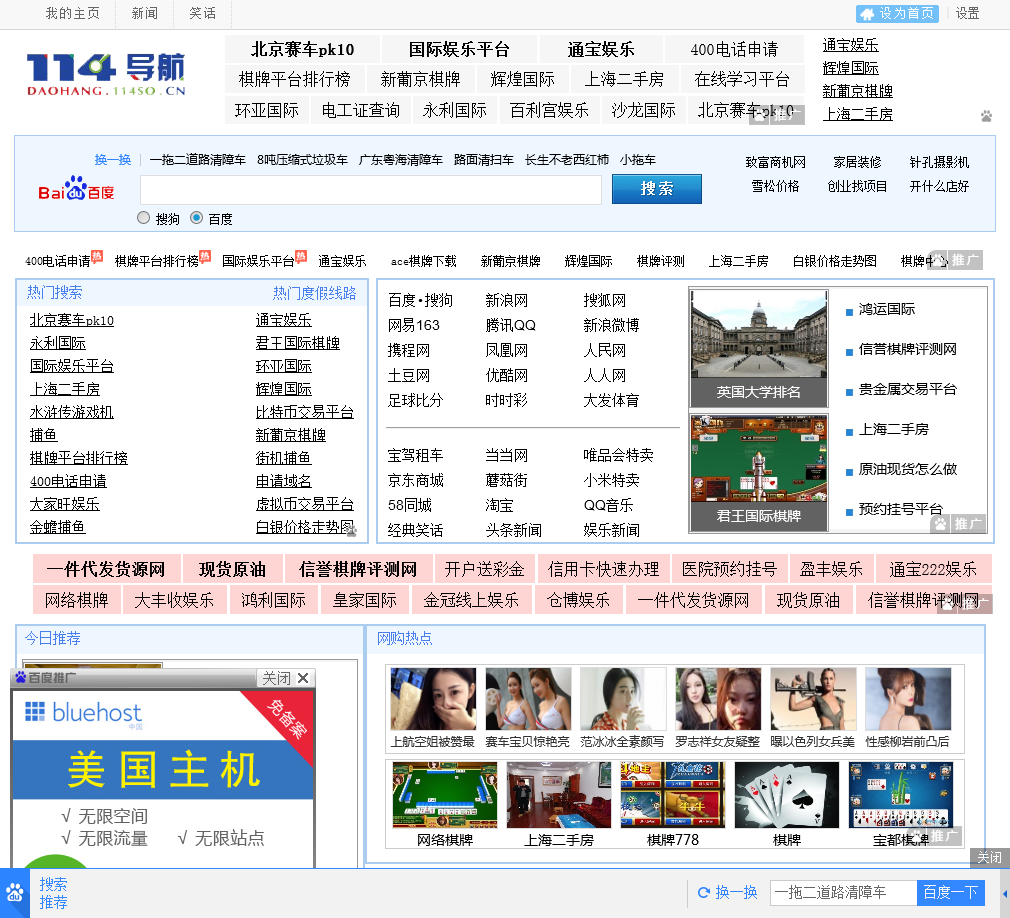The height and width of the screenshot is (918, 1010).
Task: Click the 设为首页 button
Action: click(897, 14)
